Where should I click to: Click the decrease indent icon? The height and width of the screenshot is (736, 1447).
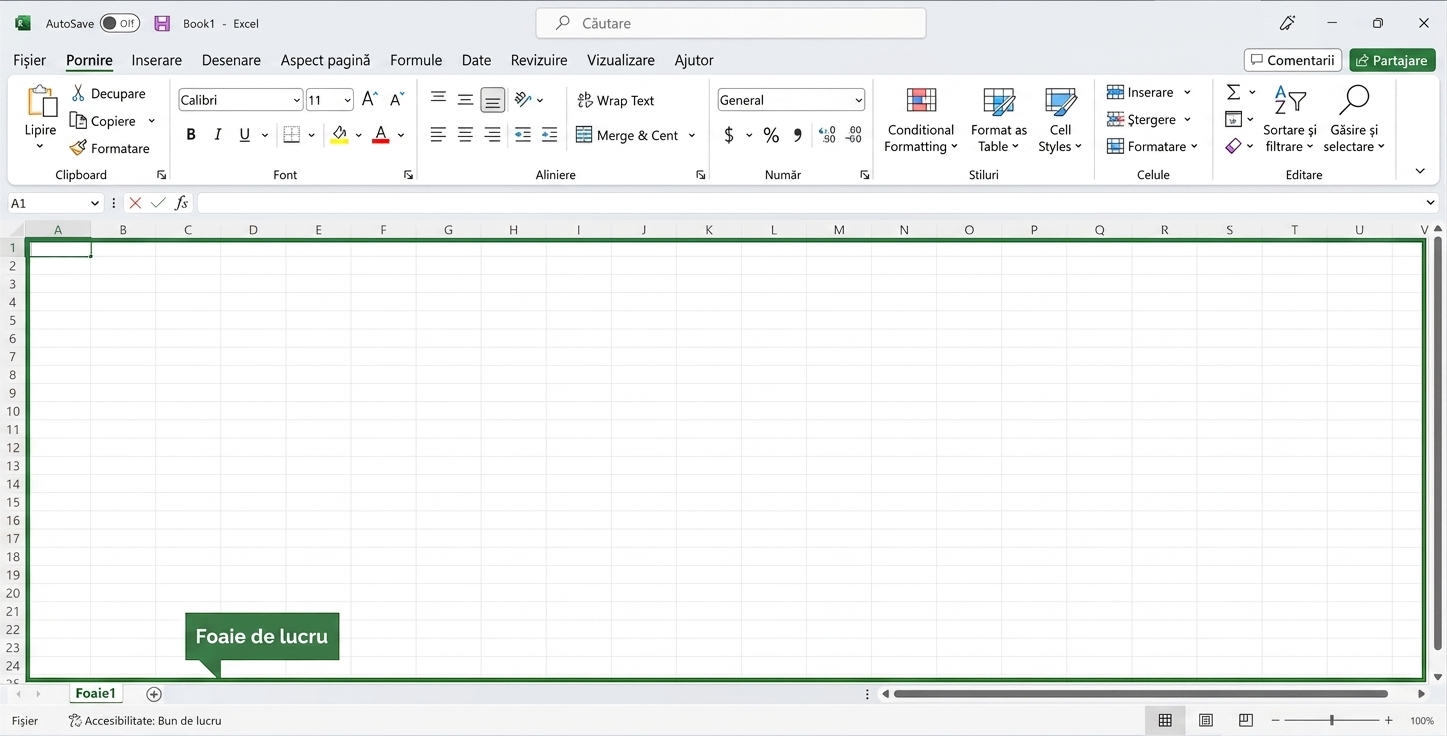pyautogui.click(x=522, y=135)
